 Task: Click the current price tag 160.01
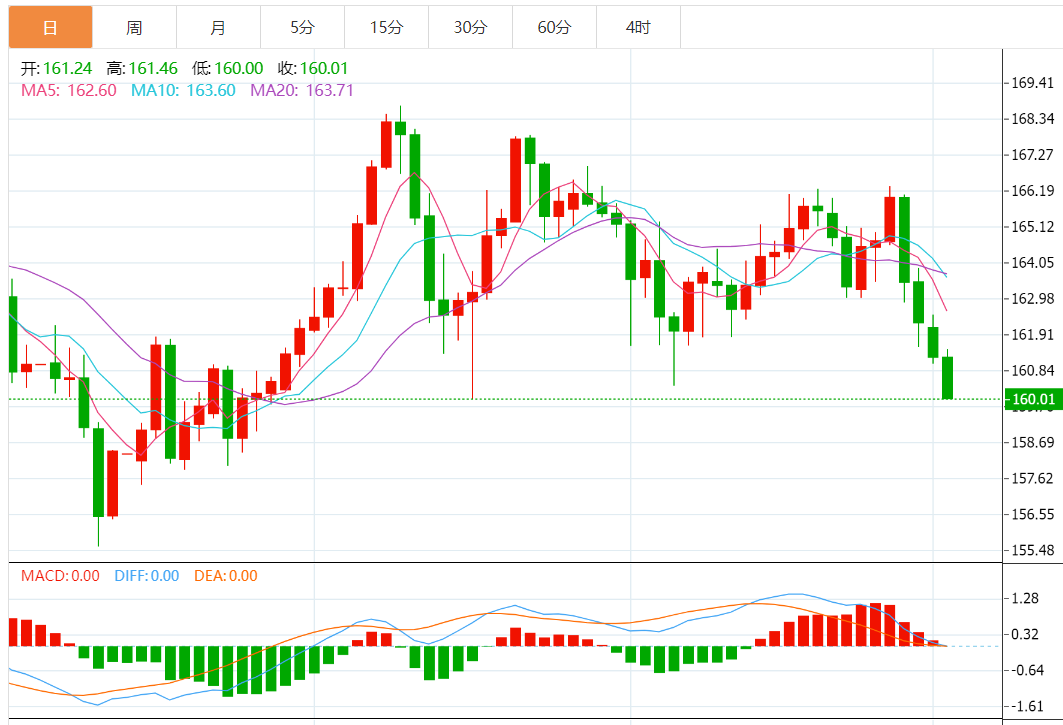[1033, 399]
